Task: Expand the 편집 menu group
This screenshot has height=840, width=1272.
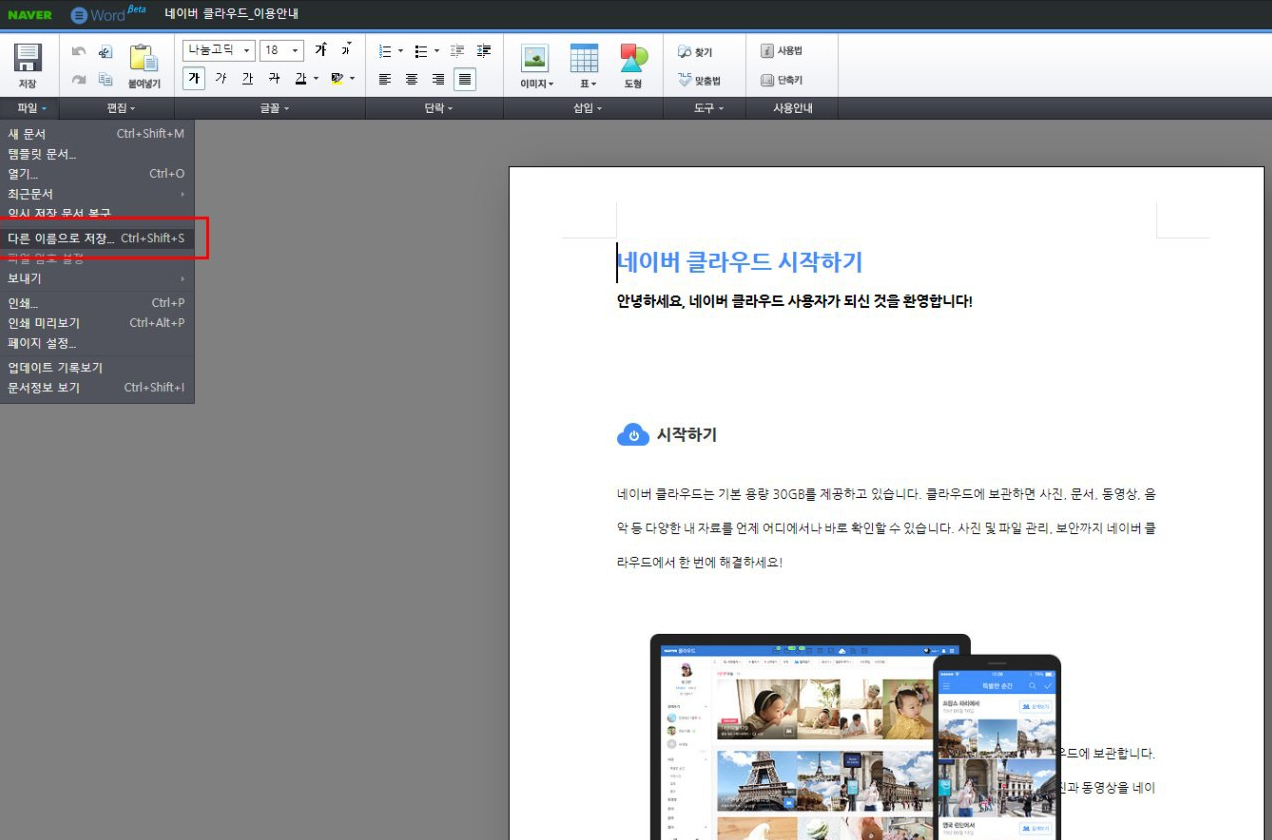Action: pyautogui.click(x=120, y=108)
